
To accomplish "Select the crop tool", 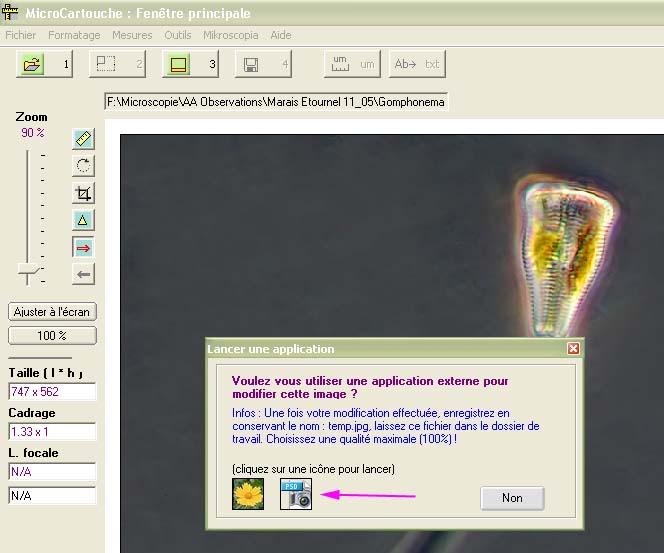I will pyautogui.click(x=83, y=194).
